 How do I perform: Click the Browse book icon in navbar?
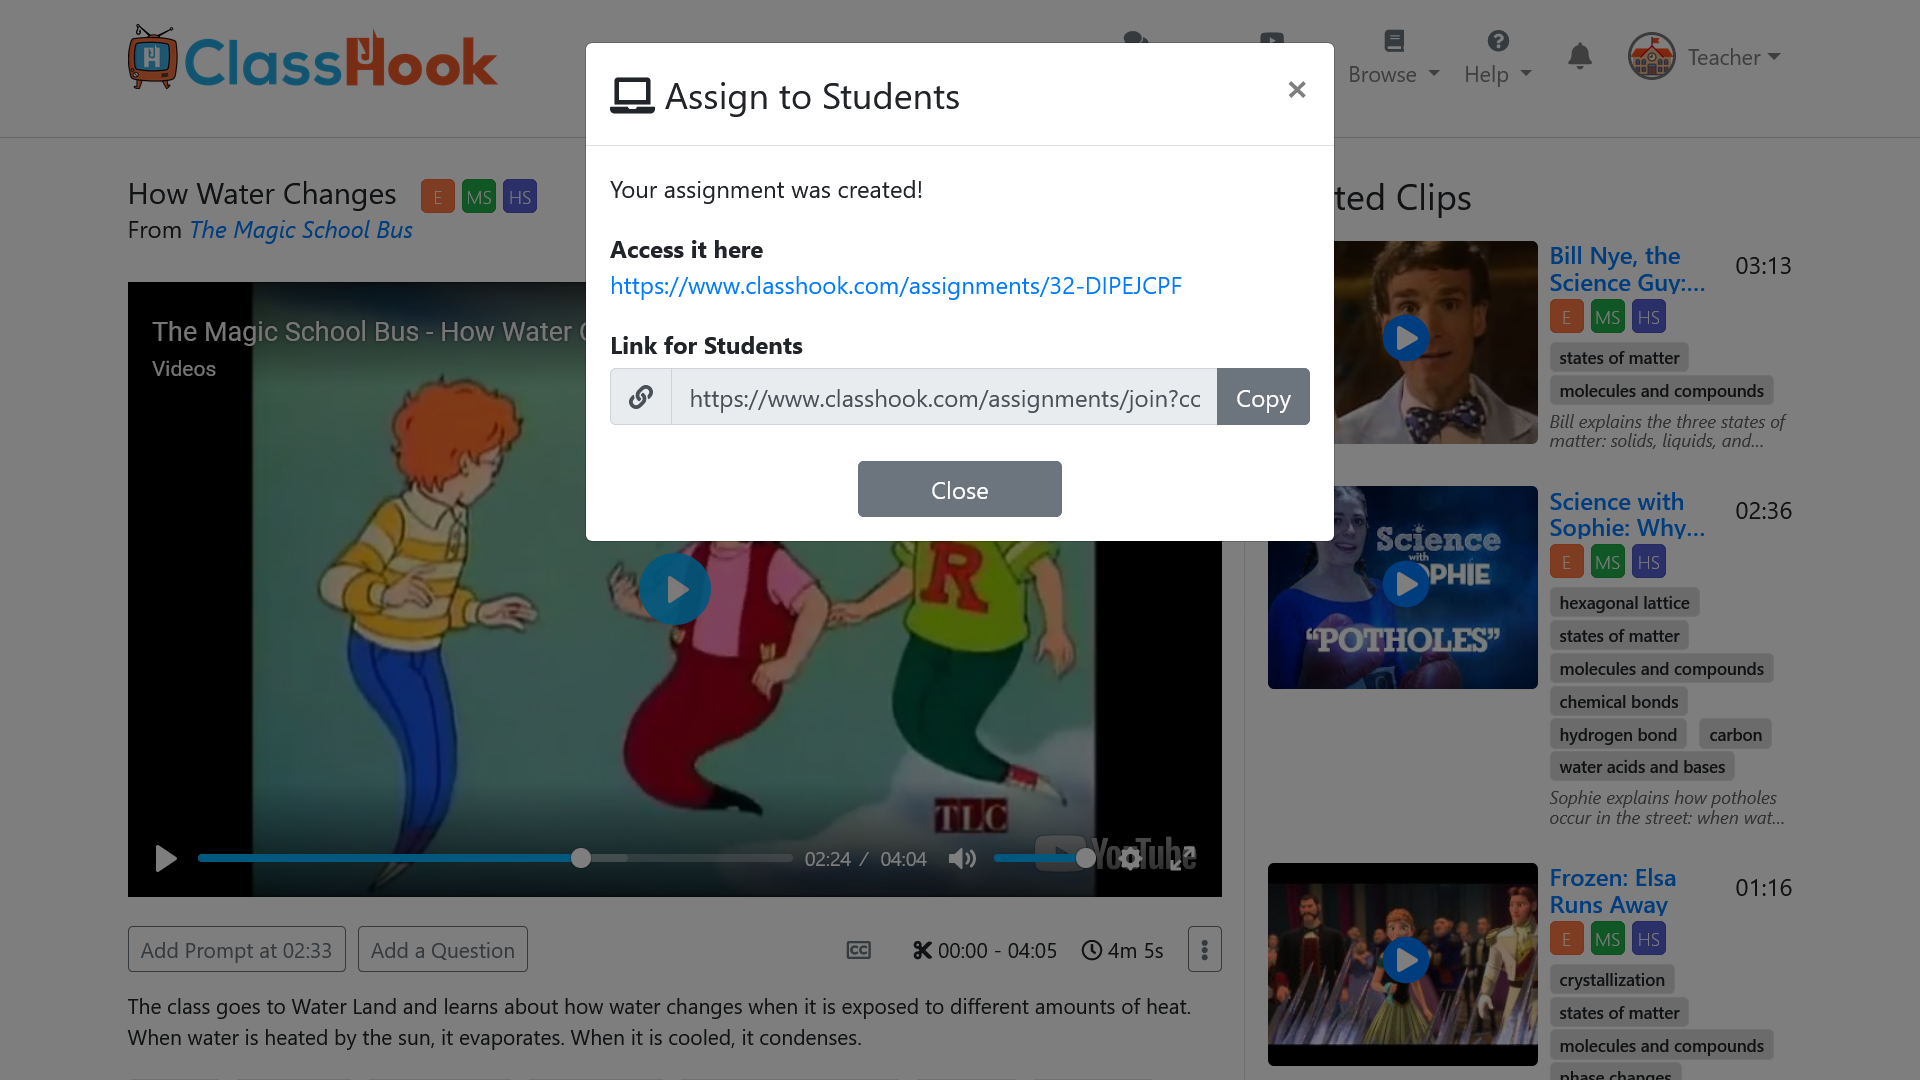(x=1394, y=41)
